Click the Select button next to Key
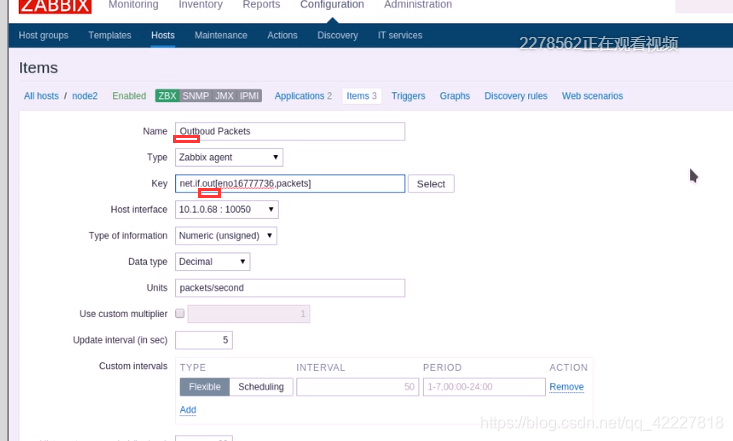This screenshot has width=733, height=441. [431, 184]
